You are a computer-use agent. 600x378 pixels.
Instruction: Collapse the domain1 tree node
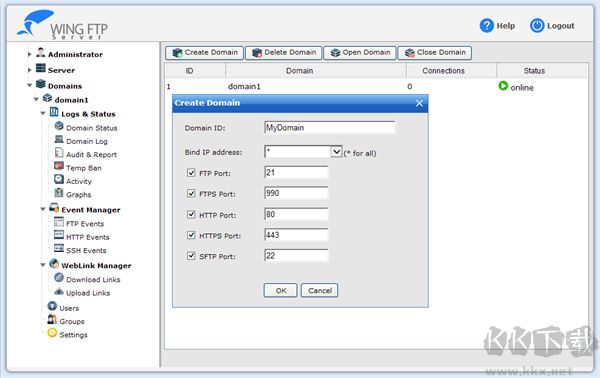pos(36,99)
